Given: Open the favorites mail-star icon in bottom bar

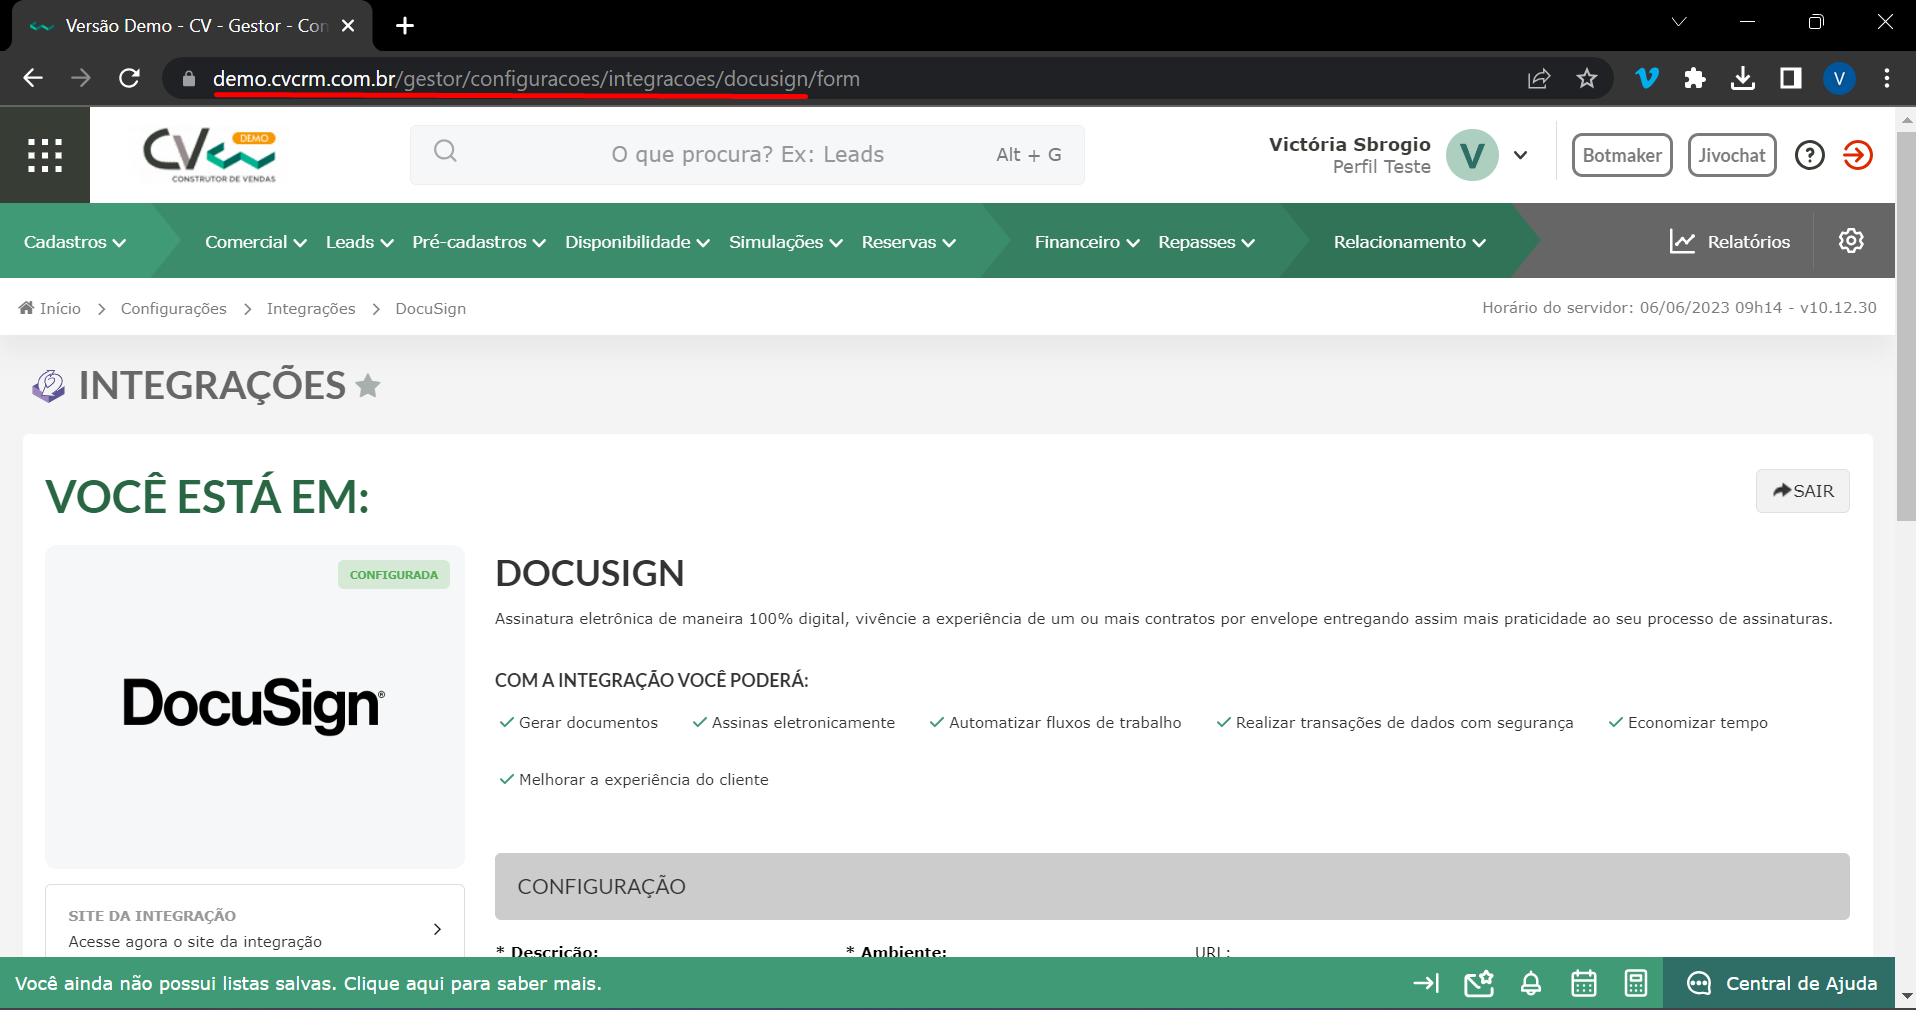Looking at the screenshot, I should (1479, 984).
